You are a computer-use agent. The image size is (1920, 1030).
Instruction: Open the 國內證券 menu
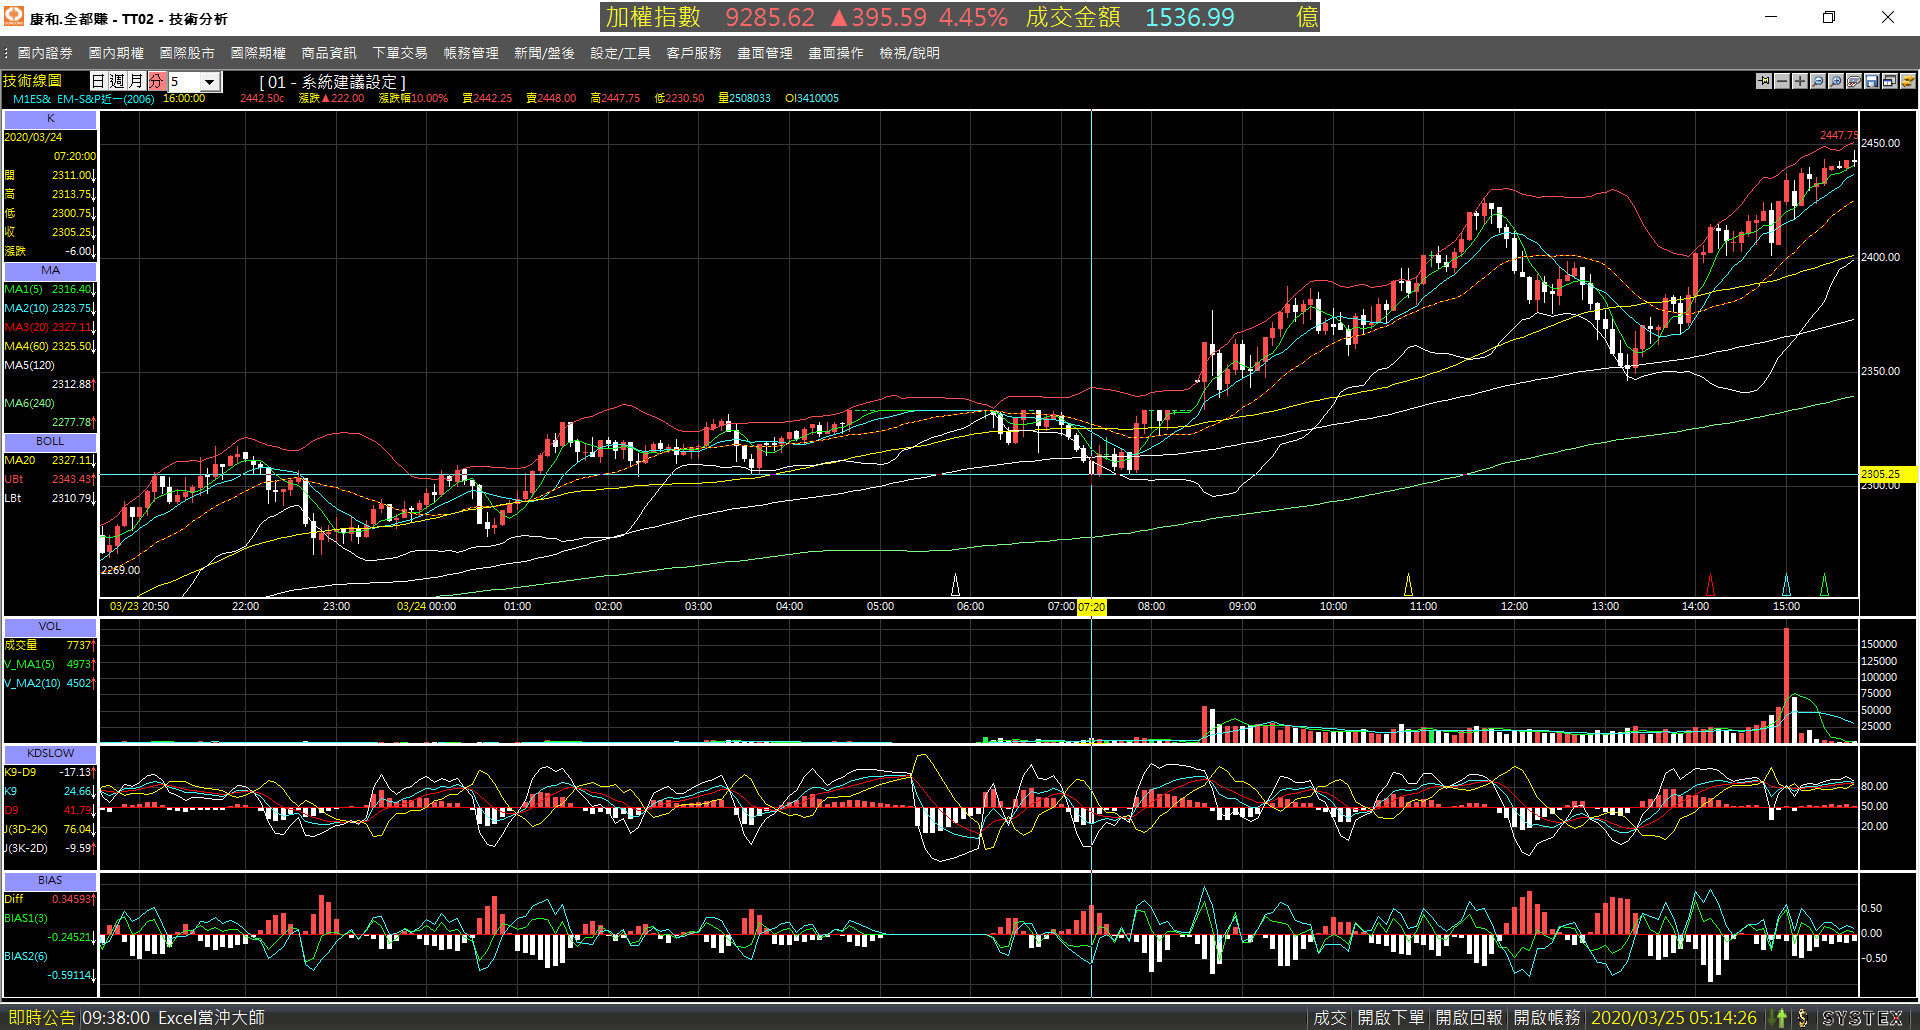45,53
